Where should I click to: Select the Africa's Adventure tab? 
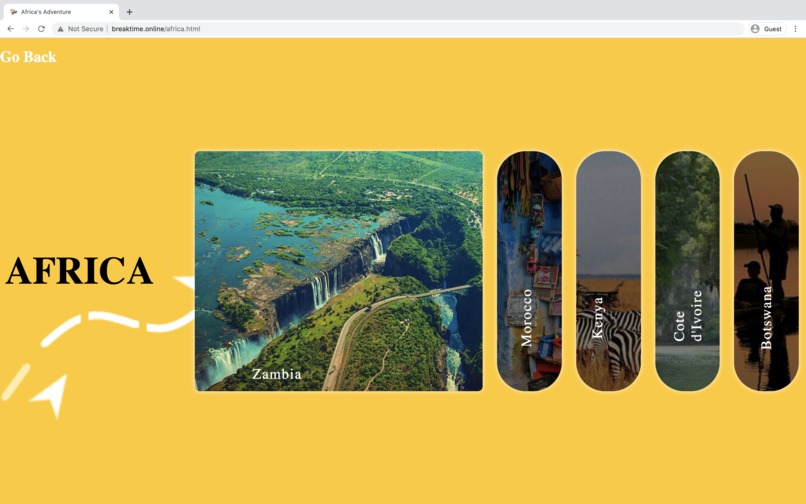point(61,12)
